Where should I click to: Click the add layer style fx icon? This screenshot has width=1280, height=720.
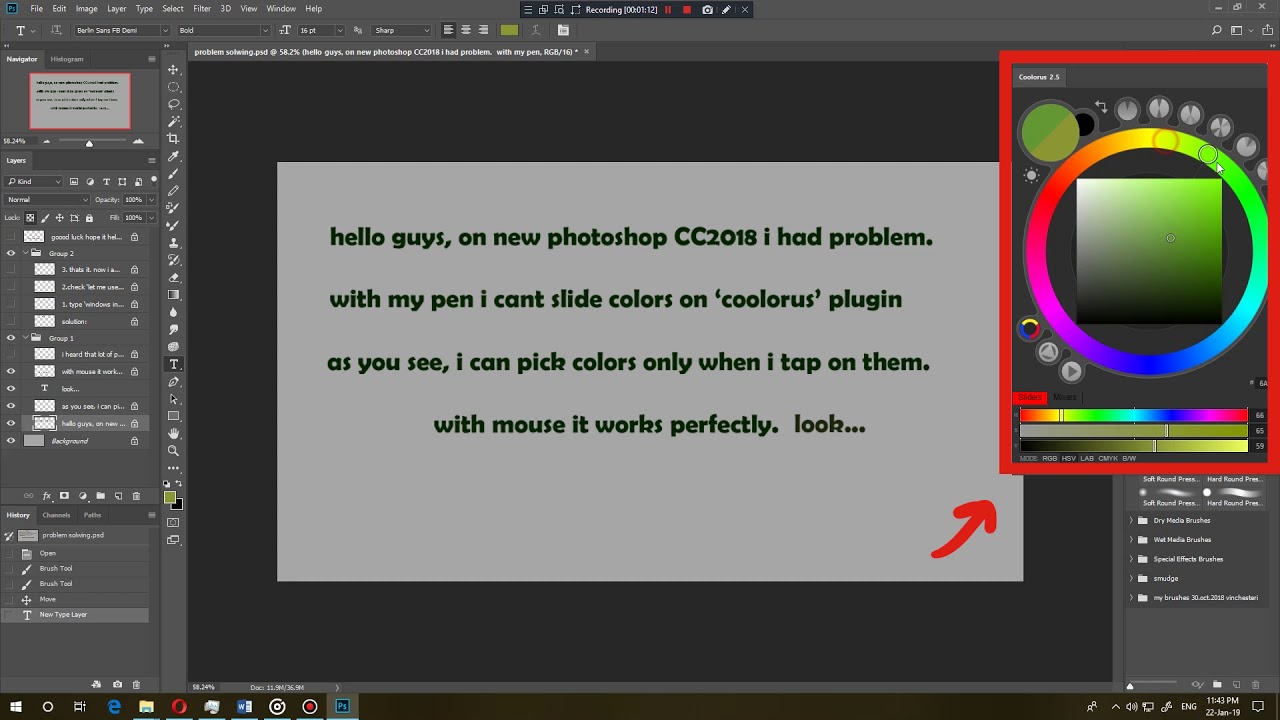(x=46, y=496)
